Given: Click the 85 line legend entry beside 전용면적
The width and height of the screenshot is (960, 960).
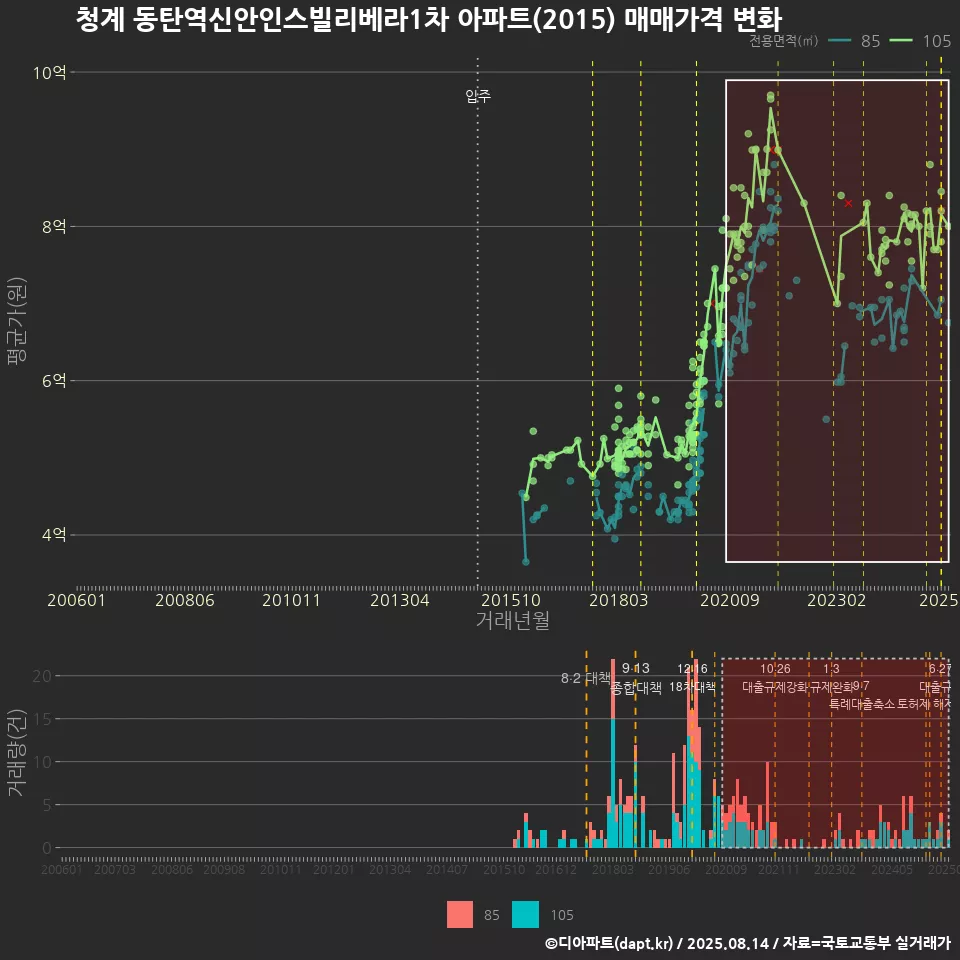Looking at the screenshot, I should point(854,41).
